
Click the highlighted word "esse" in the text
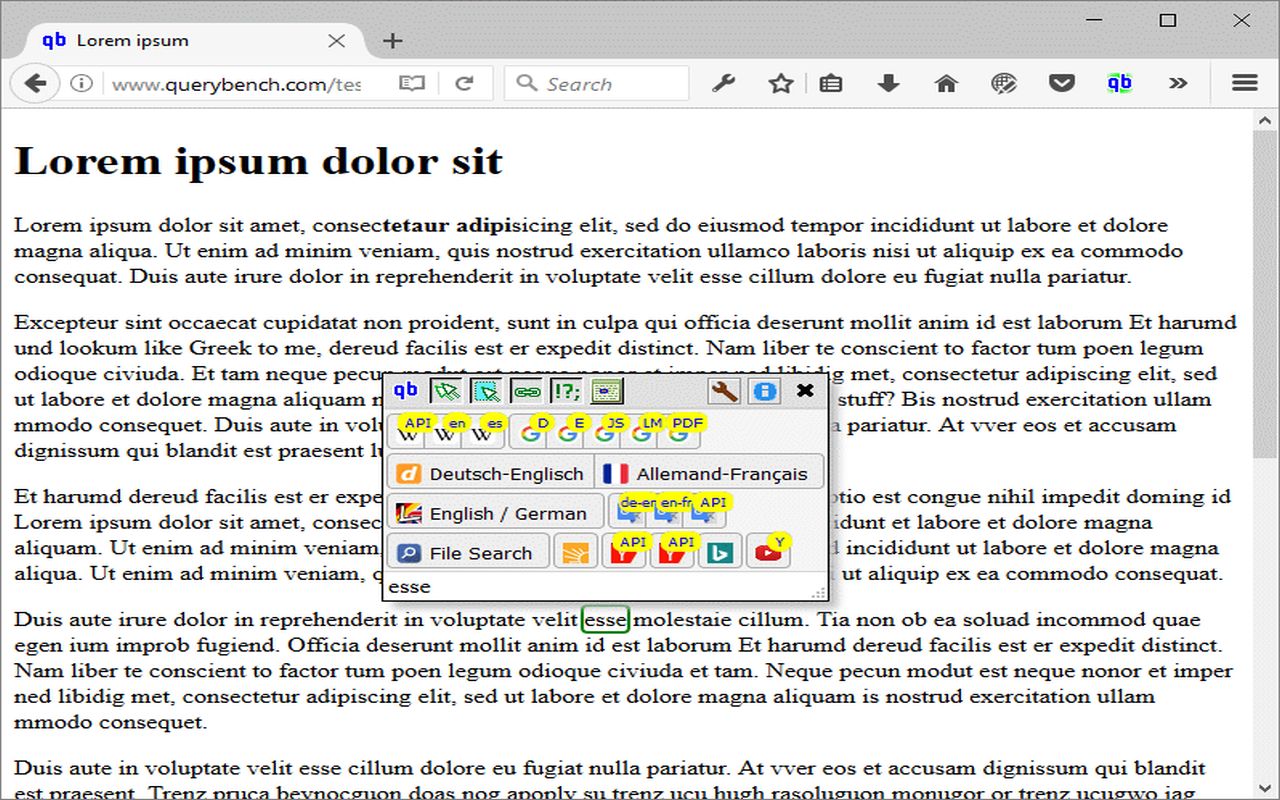click(606, 620)
